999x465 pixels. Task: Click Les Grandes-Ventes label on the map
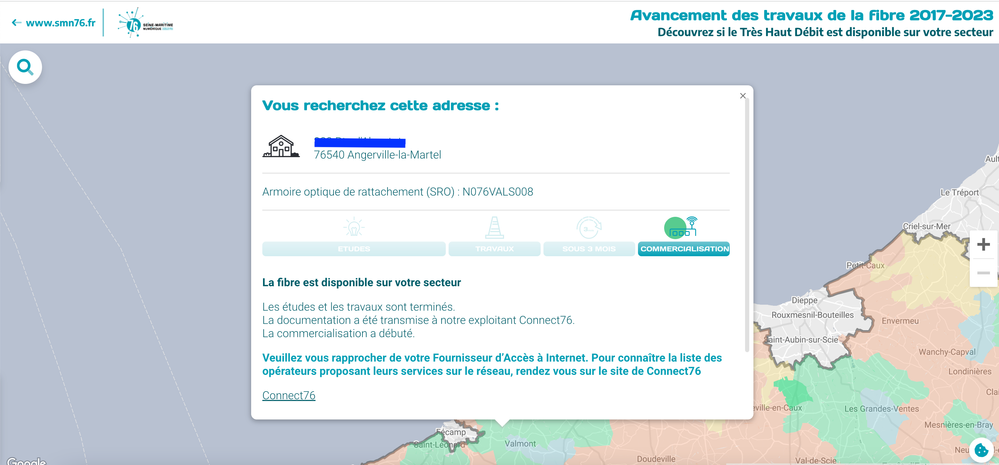[880, 408]
